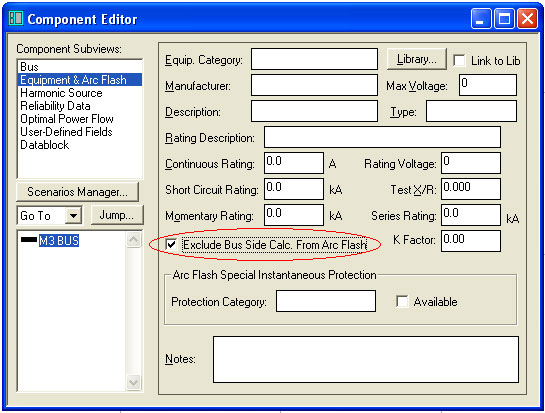Focus the Short Circuit Rating field

pyautogui.click(x=294, y=189)
